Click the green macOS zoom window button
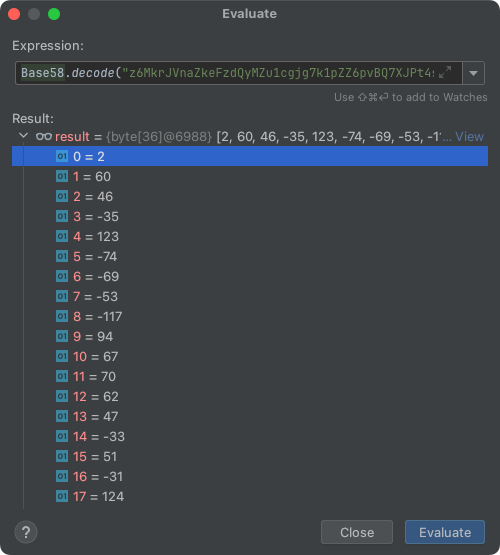This screenshot has width=500, height=555. click(54, 14)
